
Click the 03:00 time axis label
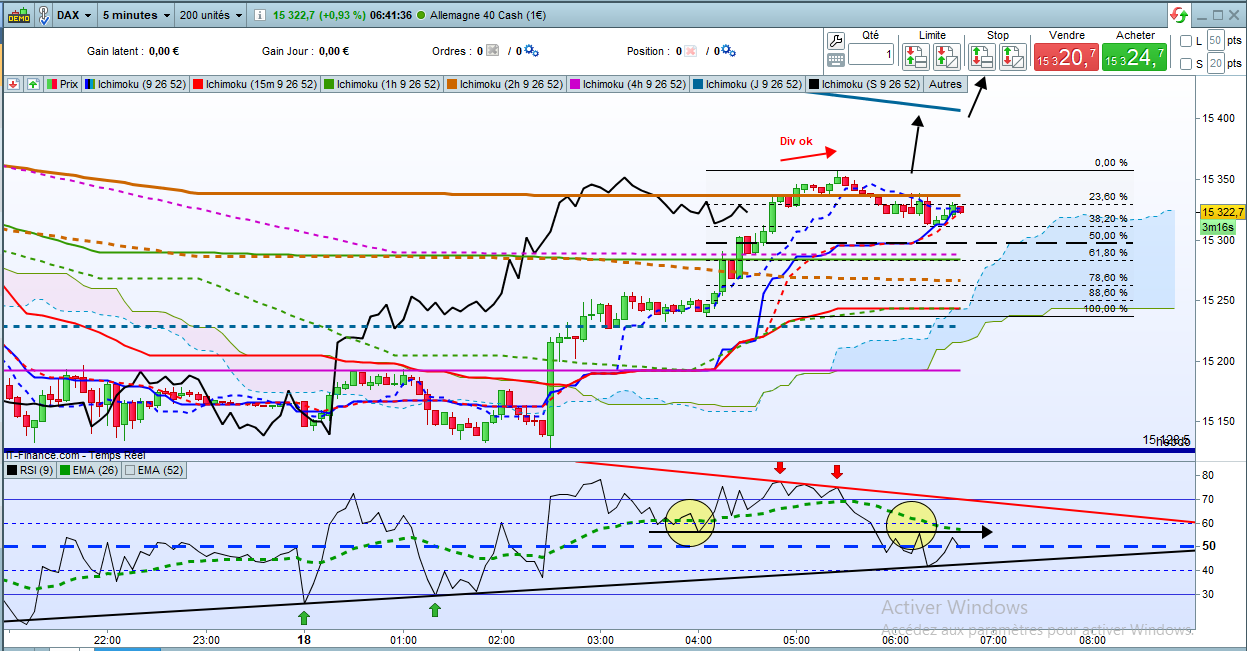click(x=601, y=639)
